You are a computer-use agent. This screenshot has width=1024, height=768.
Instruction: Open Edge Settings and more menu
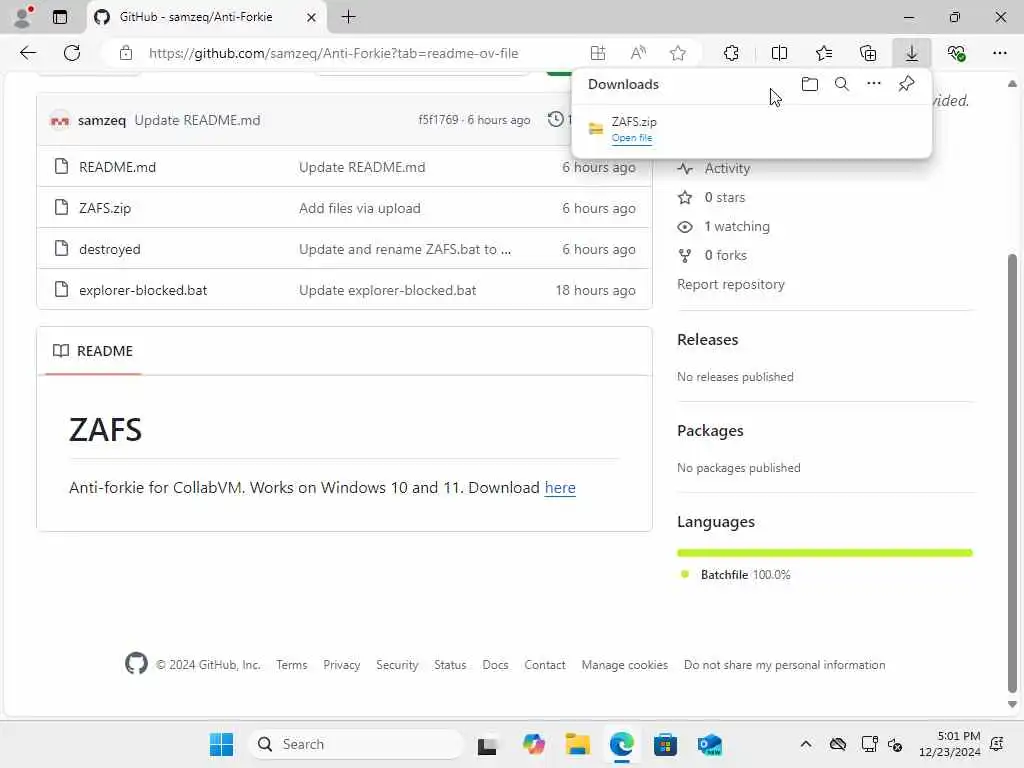pyautogui.click(x=1000, y=53)
